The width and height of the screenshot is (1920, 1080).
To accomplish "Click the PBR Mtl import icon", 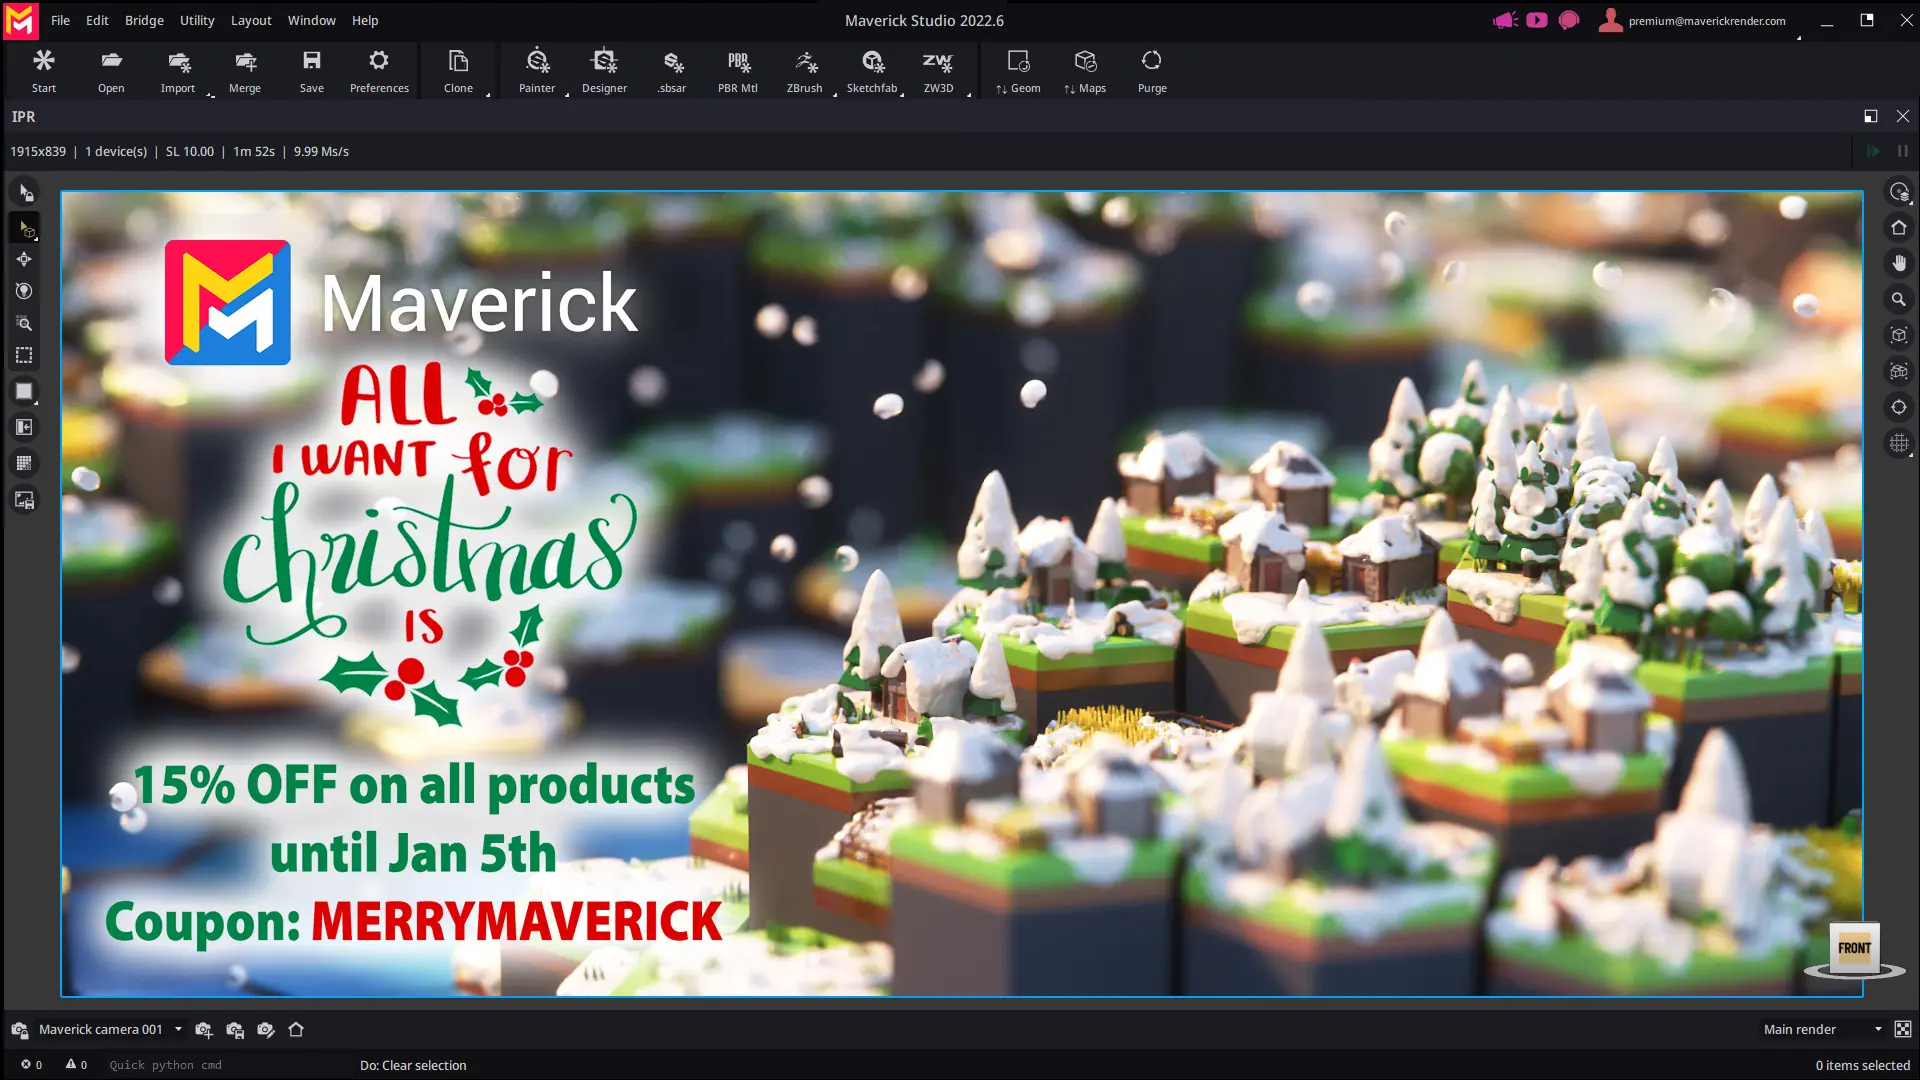I will [737, 70].
